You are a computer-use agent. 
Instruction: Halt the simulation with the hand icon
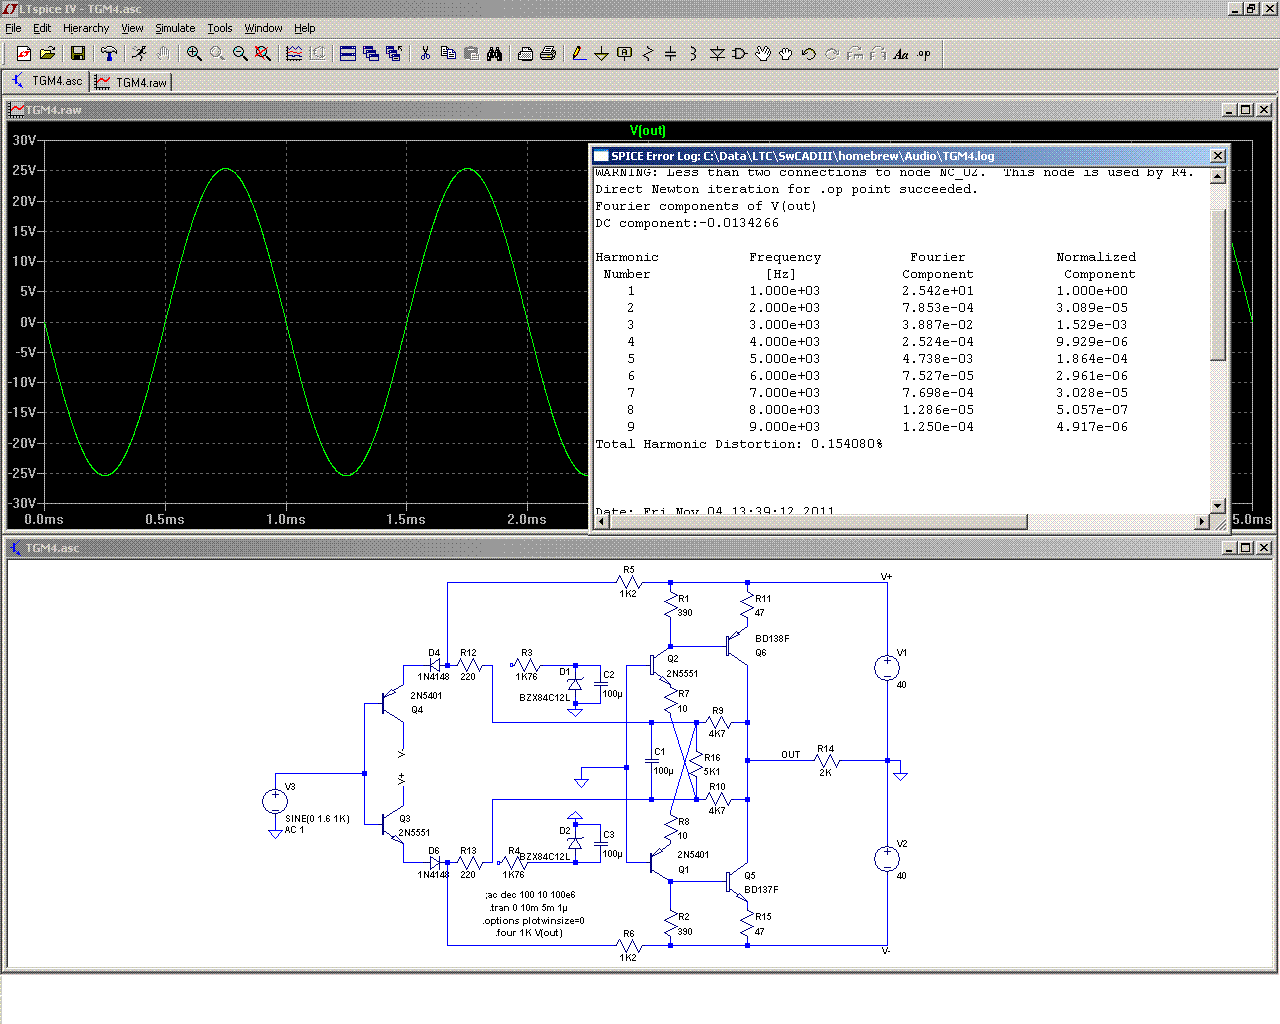[162, 54]
